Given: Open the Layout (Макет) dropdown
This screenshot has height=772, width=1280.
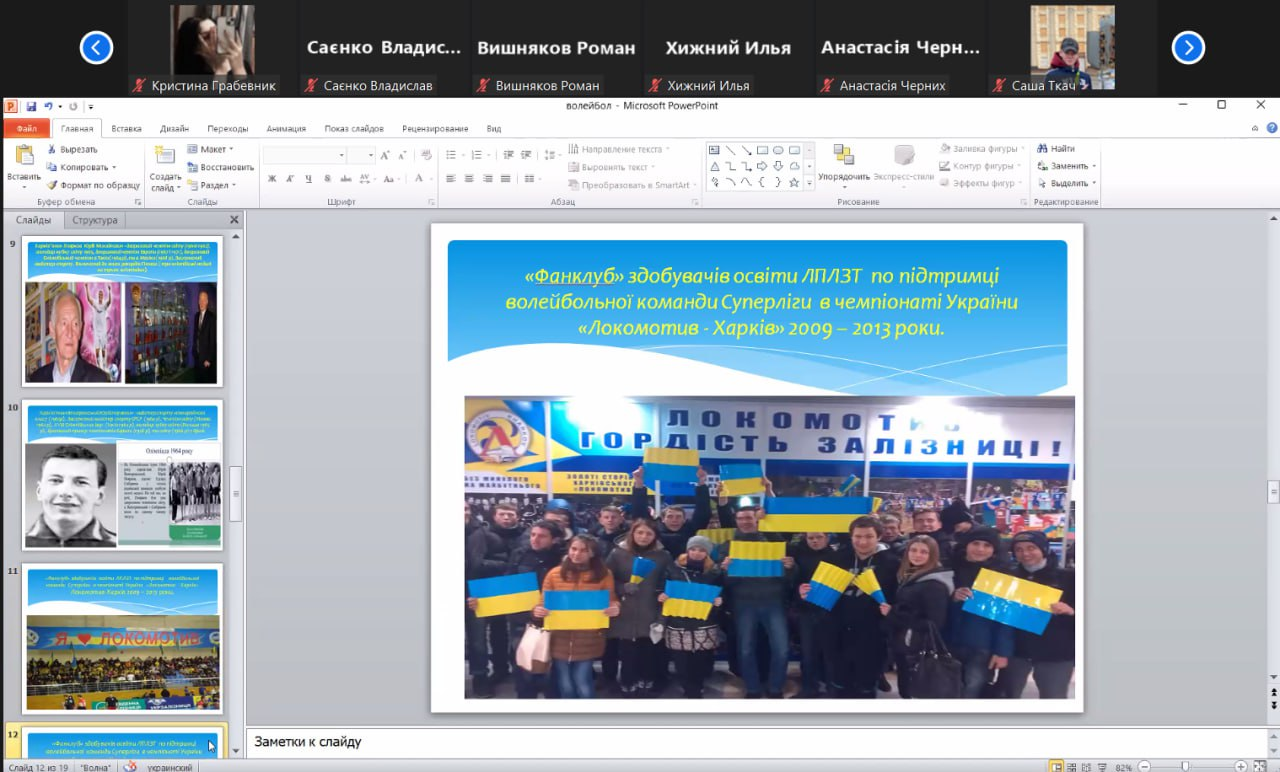Looking at the screenshot, I should pyautogui.click(x=210, y=149).
